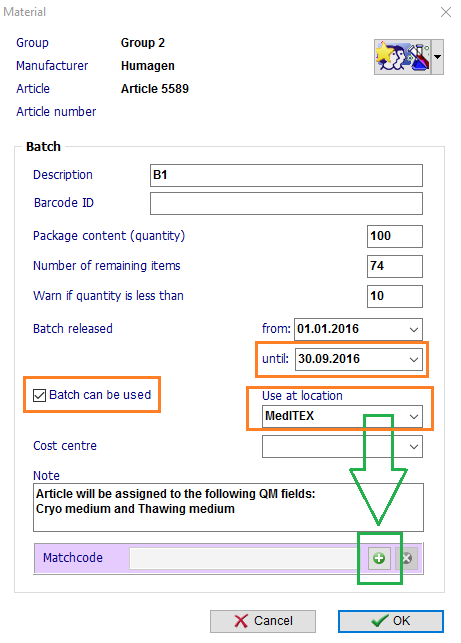
Task: Expand the 'until' date dropdown
Action: pyautogui.click(x=413, y=360)
